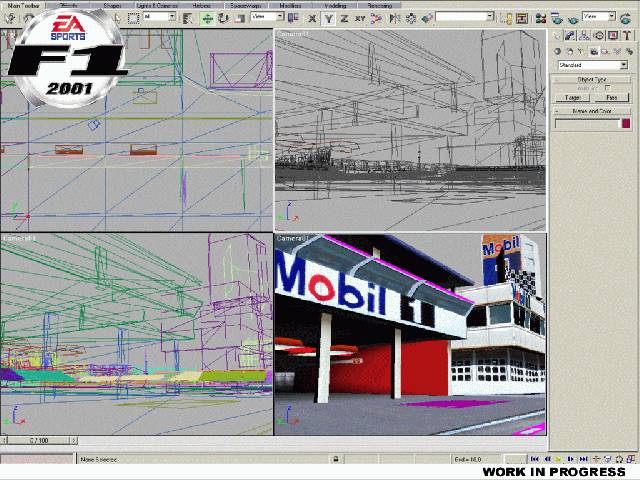
Task: Click the object name input field
Action: [587, 124]
